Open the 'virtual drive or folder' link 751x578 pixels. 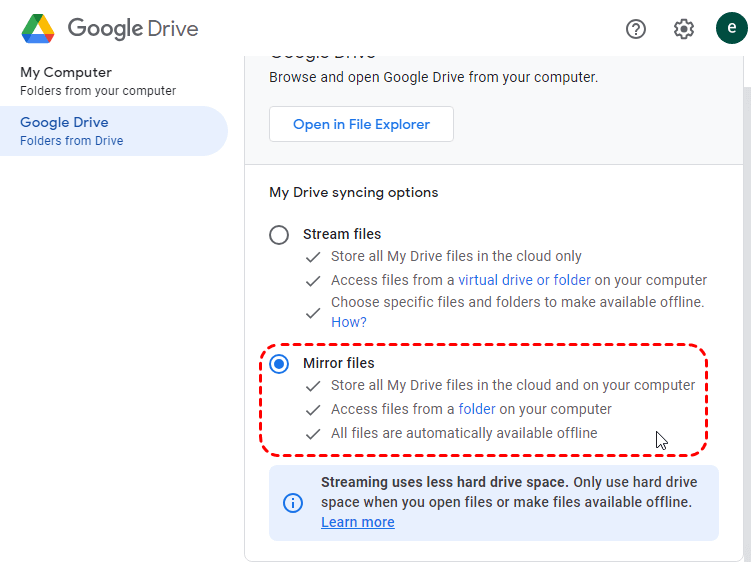click(x=524, y=280)
